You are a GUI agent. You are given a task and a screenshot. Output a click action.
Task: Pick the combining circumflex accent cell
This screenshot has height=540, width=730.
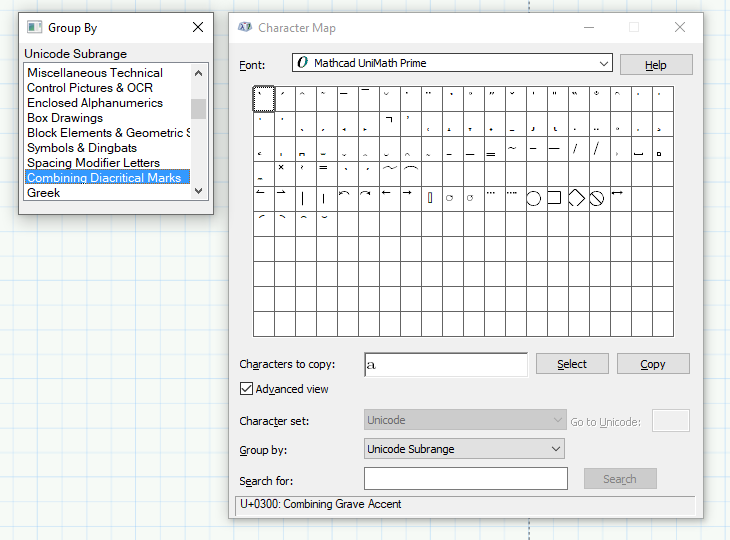click(306, 99)
